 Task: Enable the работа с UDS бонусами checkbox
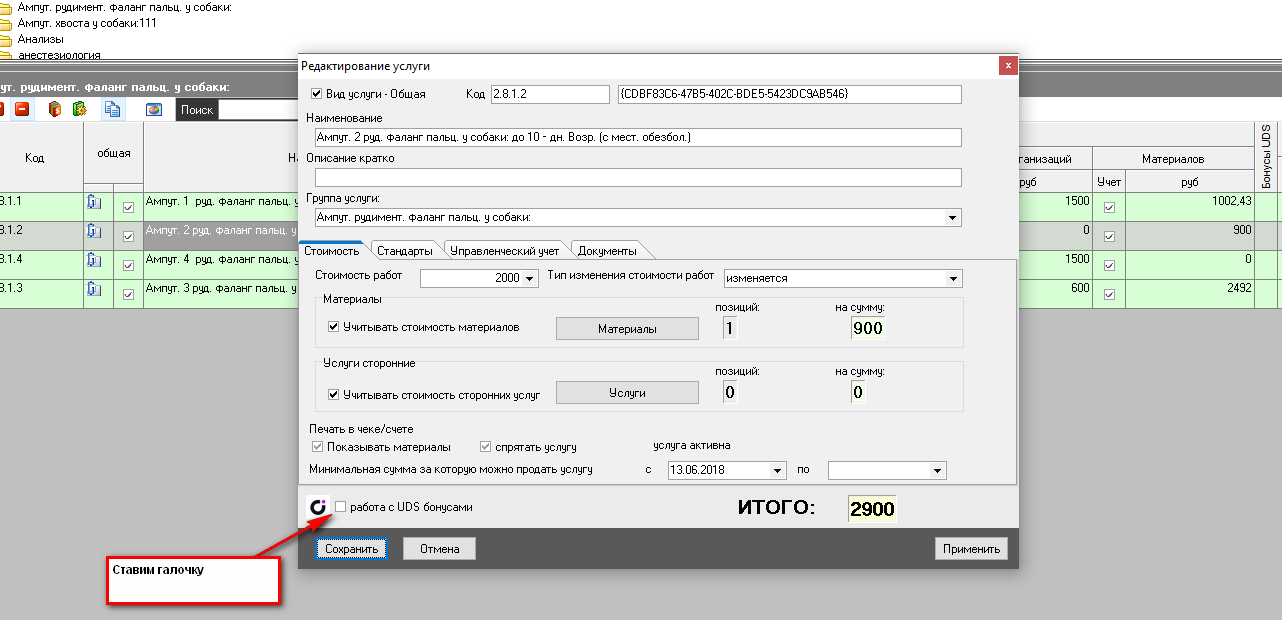coord(341,507)
